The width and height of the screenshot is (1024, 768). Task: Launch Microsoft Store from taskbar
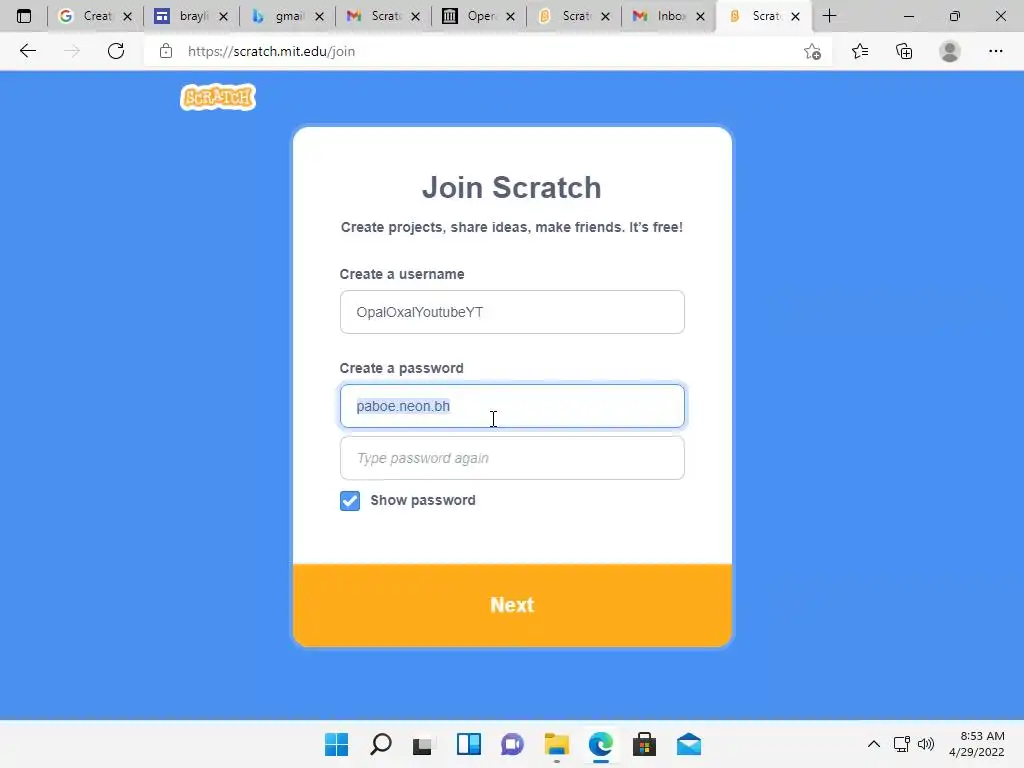[x=644, y=744]
